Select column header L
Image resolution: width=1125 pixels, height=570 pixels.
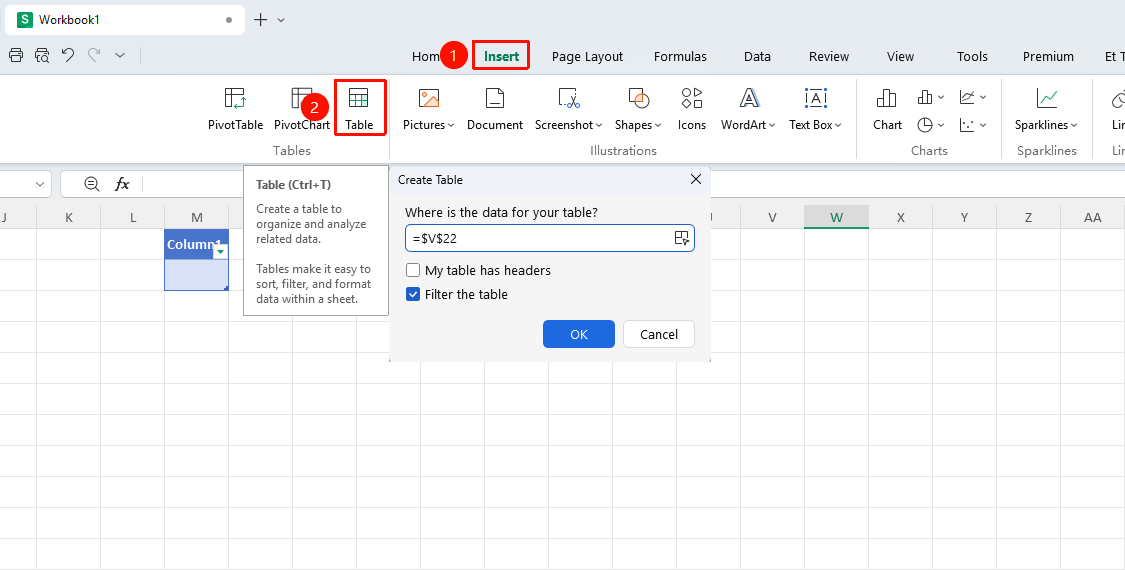tap(133, 217)
